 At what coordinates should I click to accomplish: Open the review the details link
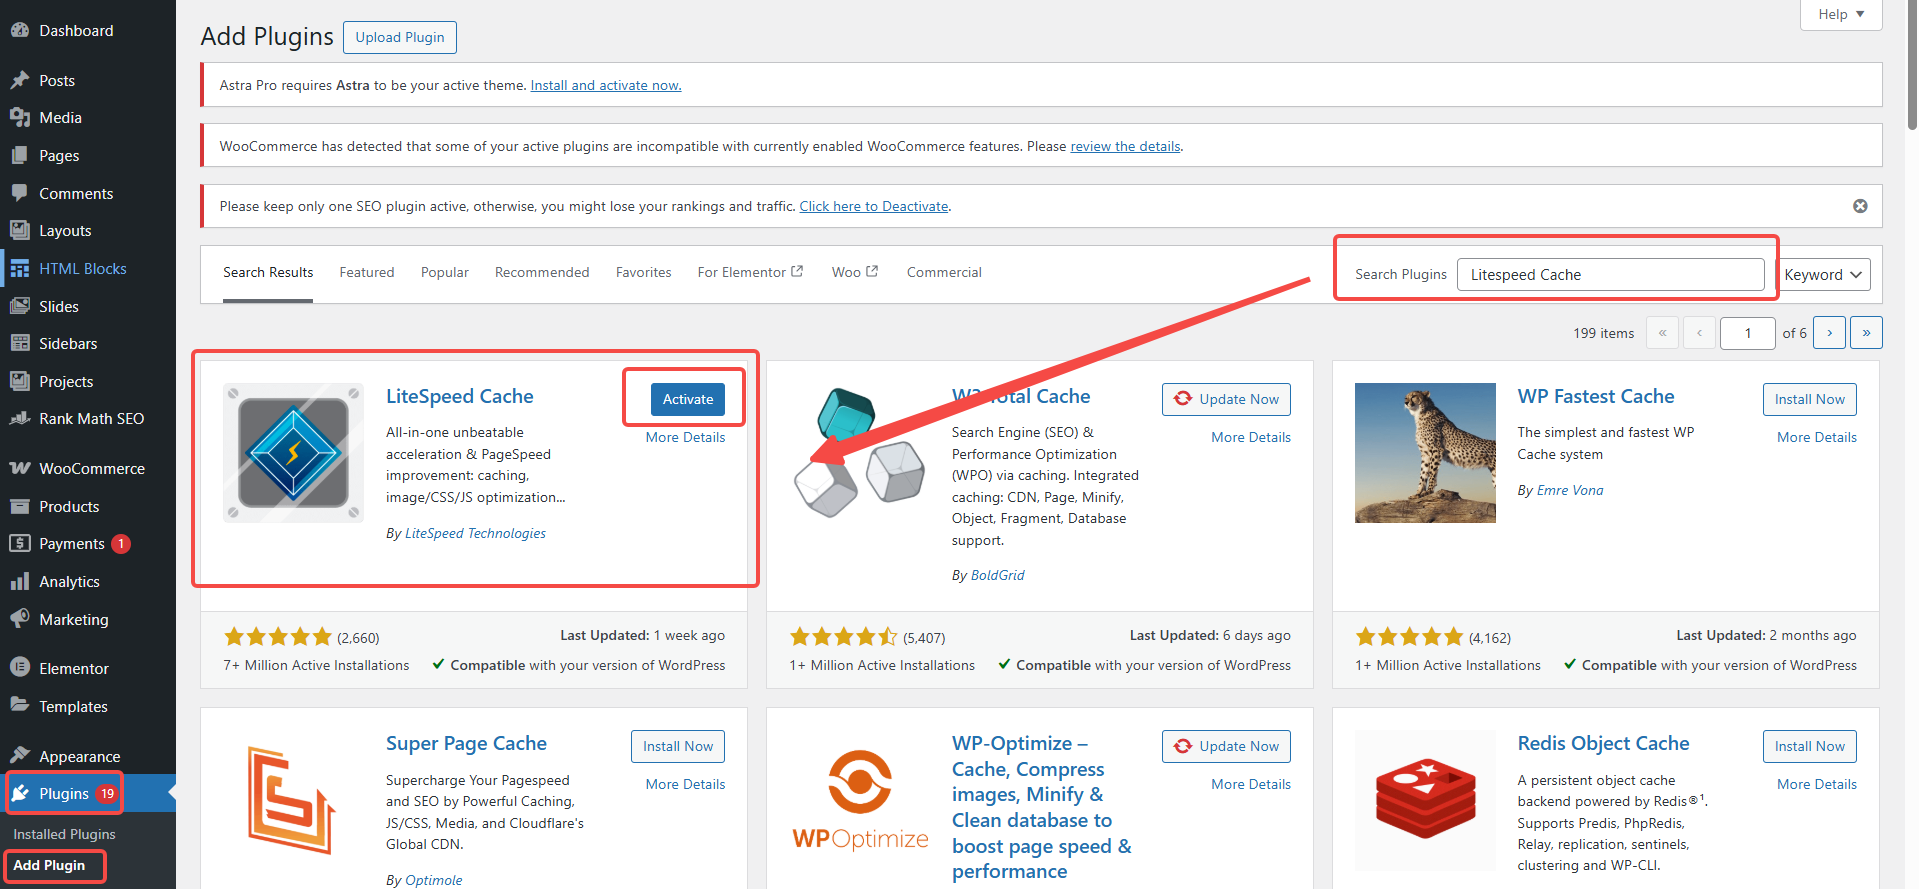pyautogui.click(x=1126, y=146)
